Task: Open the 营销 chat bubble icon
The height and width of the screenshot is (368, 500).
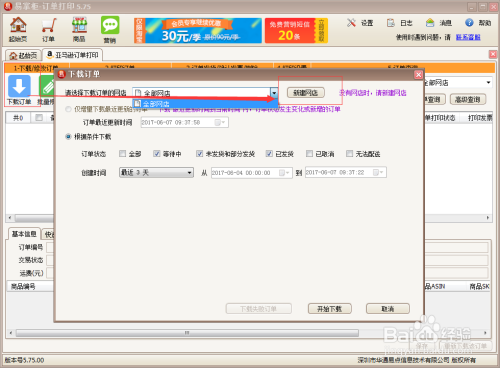Action: click(110, 30)
